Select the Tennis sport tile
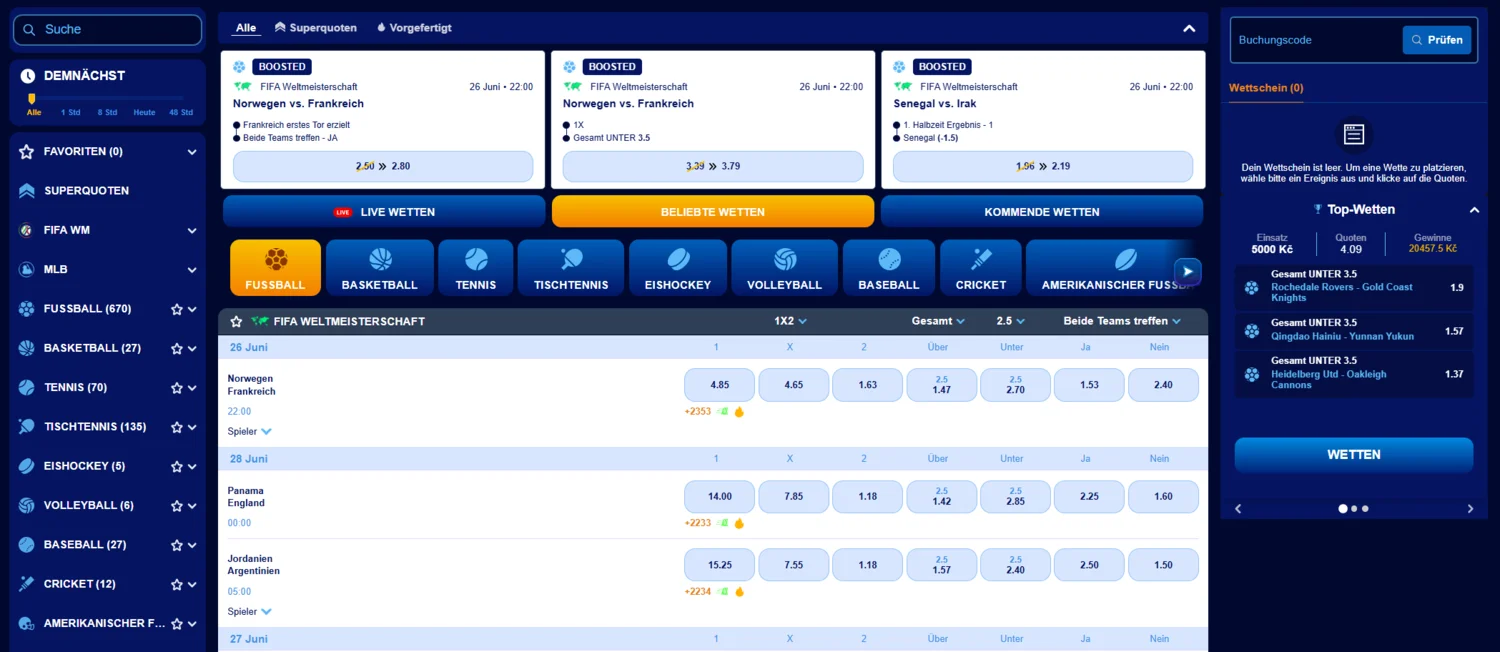Image resolution: width=1500 pixels, height=652 pixels. click(x=476, y=268)
